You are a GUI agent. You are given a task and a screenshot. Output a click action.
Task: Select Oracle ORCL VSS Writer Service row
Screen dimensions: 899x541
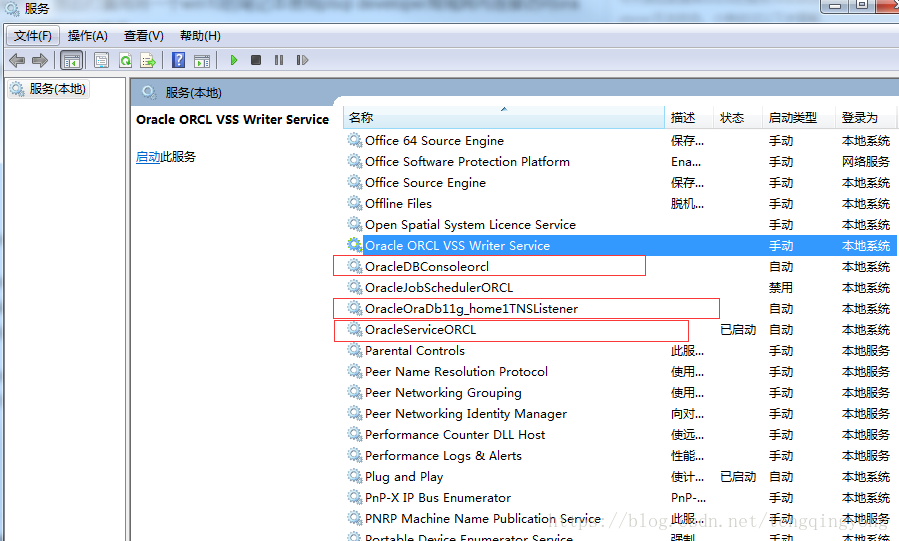point(620,246)
